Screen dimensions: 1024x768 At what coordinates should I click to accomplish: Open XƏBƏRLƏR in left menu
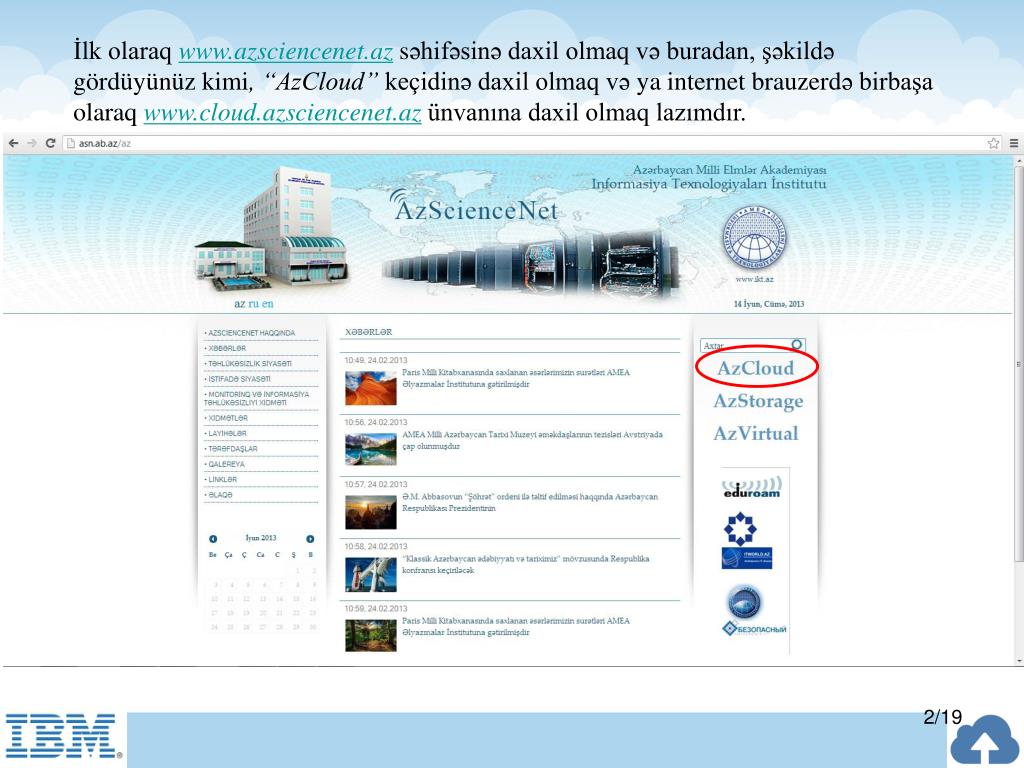click(227, 349)
